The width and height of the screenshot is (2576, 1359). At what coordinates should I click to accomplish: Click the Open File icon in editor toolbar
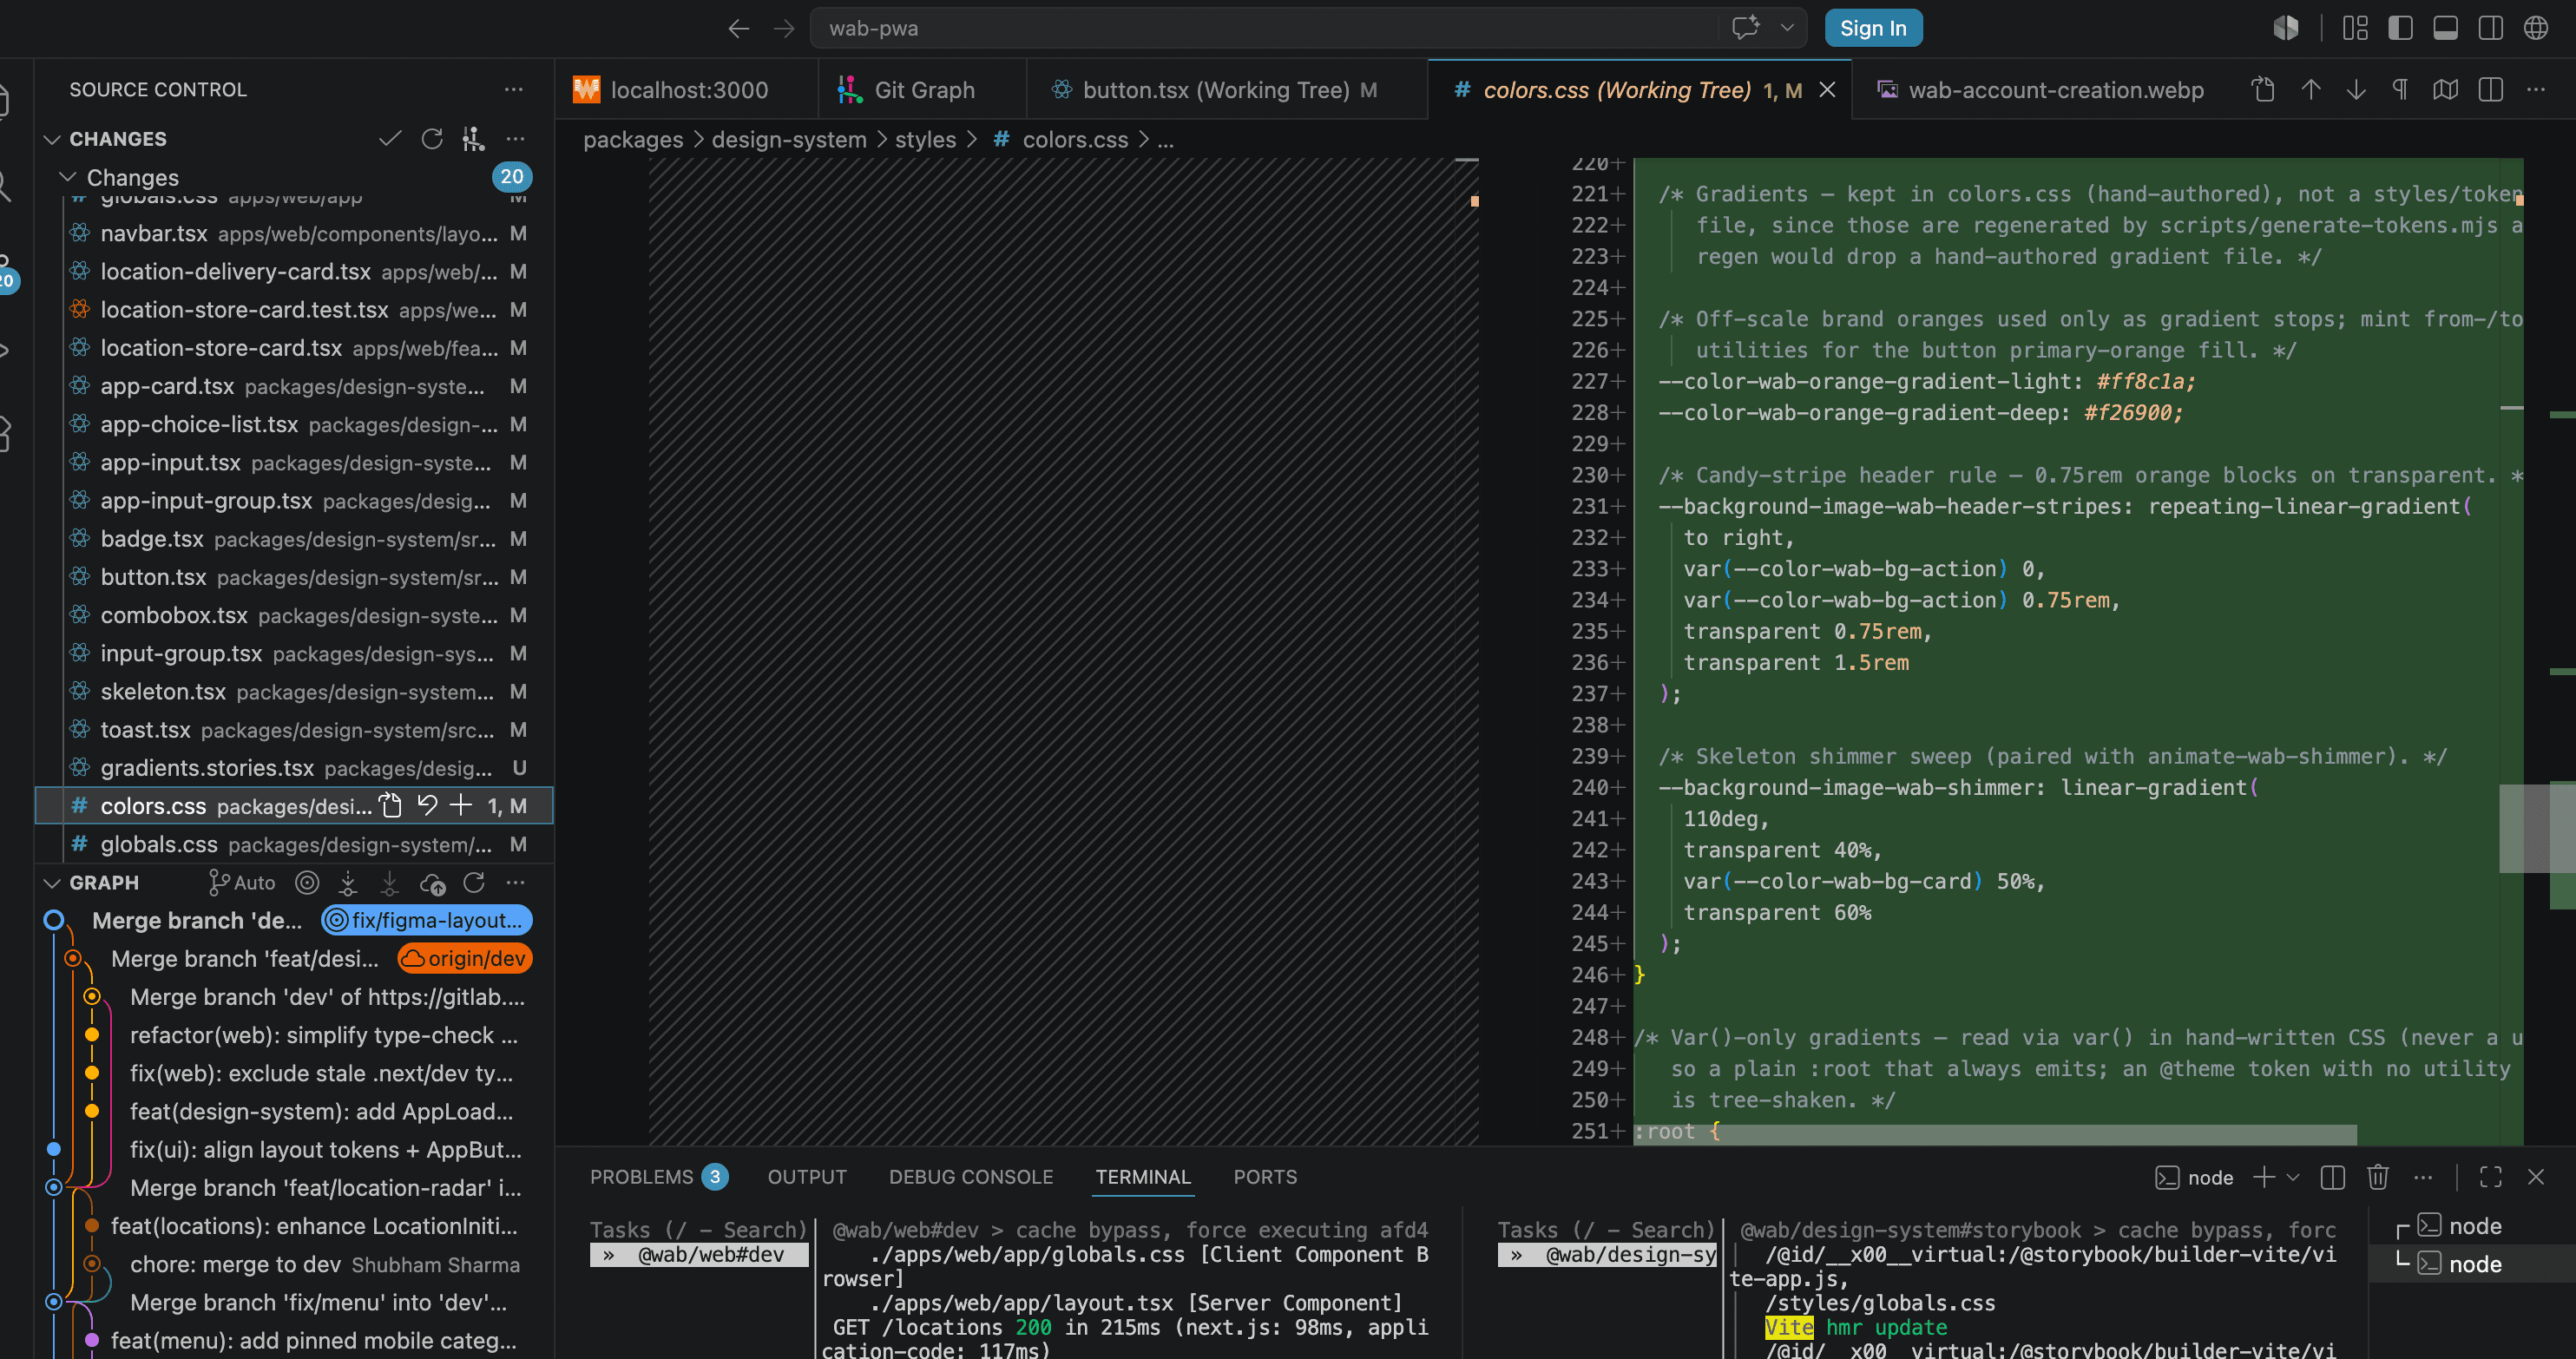click(2264, 90)
